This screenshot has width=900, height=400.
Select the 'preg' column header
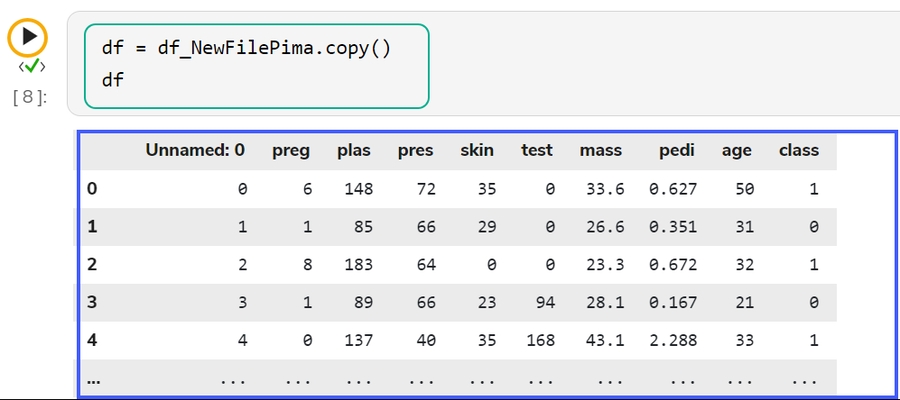tap(291, 151)
